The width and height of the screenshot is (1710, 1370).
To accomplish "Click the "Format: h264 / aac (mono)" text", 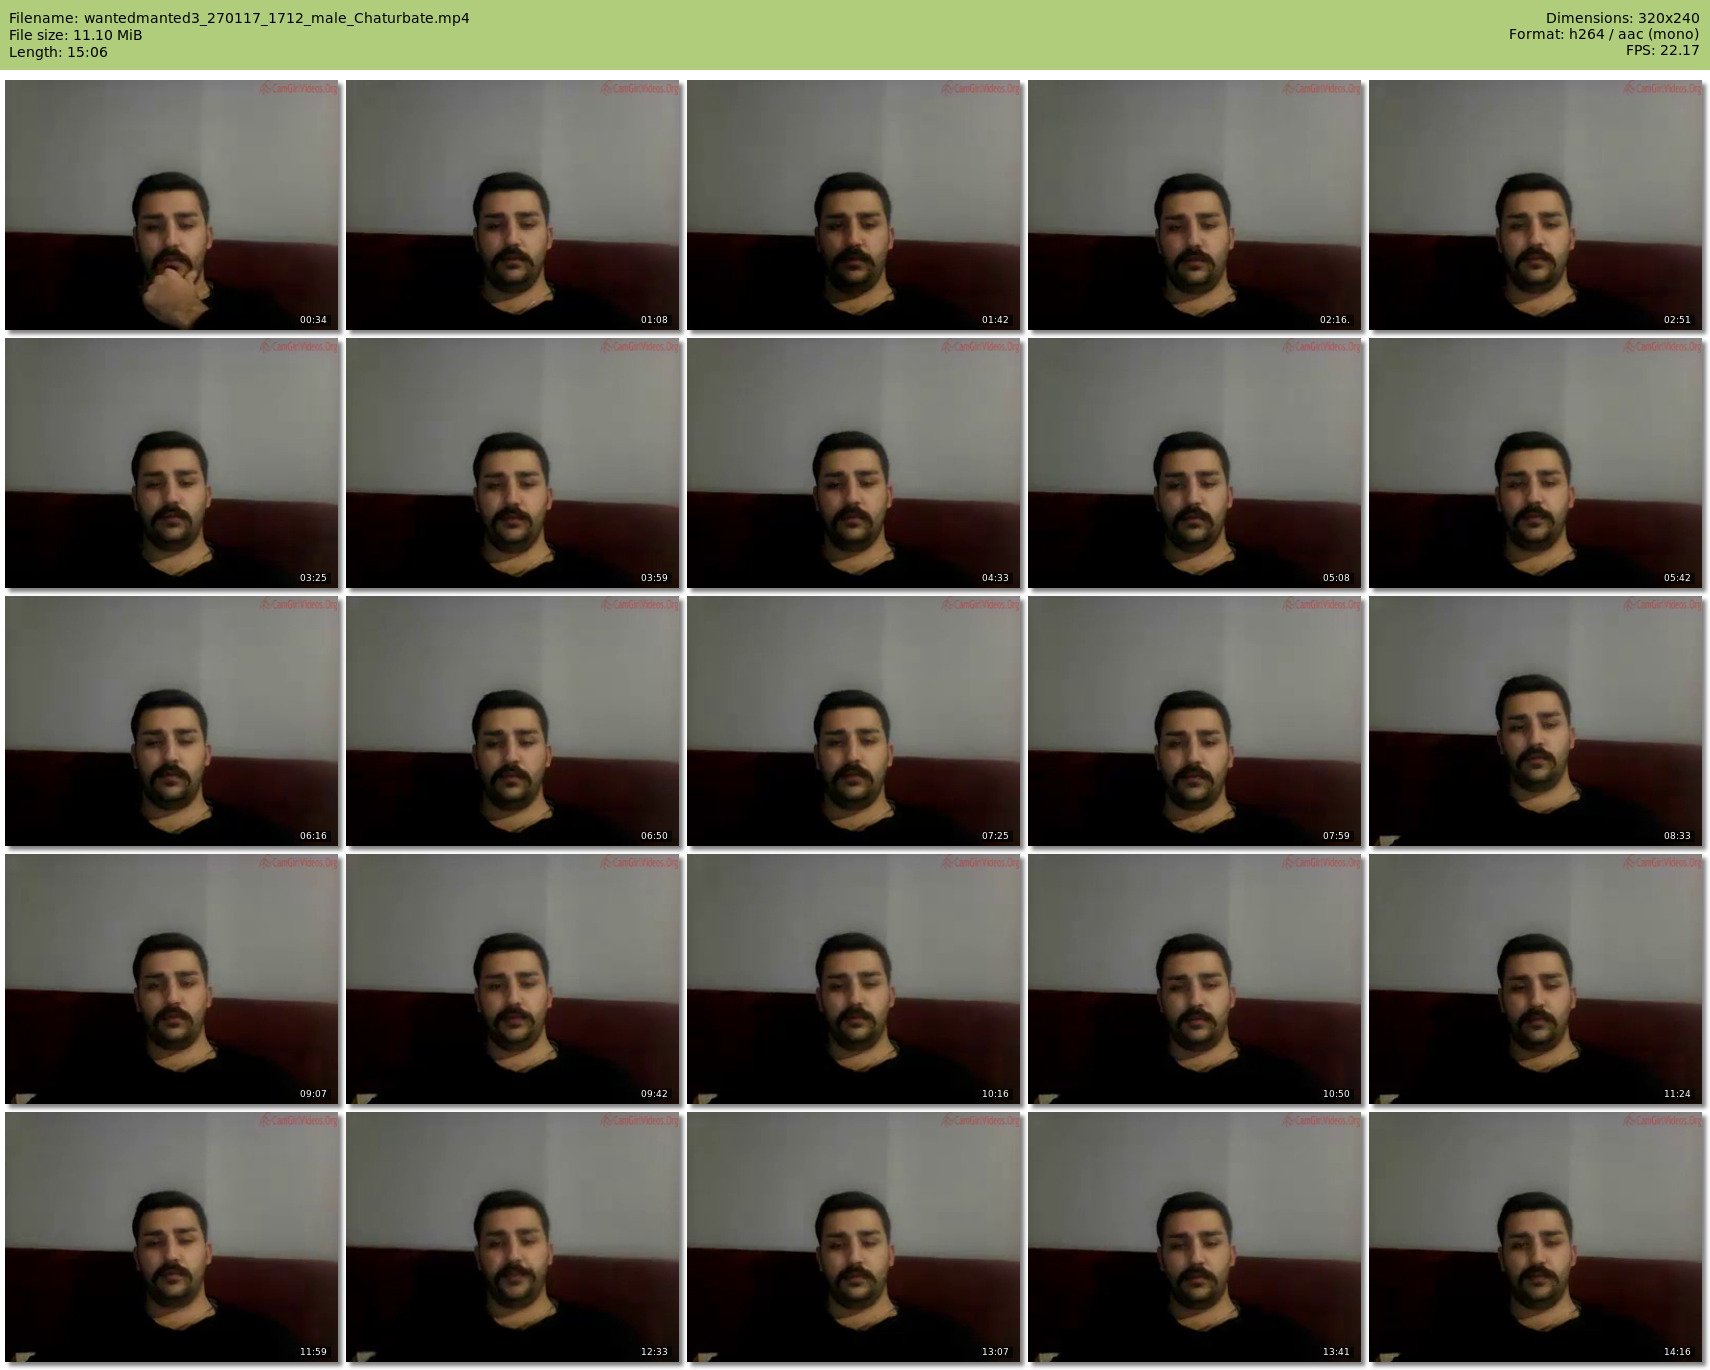I will (1604, 35).
